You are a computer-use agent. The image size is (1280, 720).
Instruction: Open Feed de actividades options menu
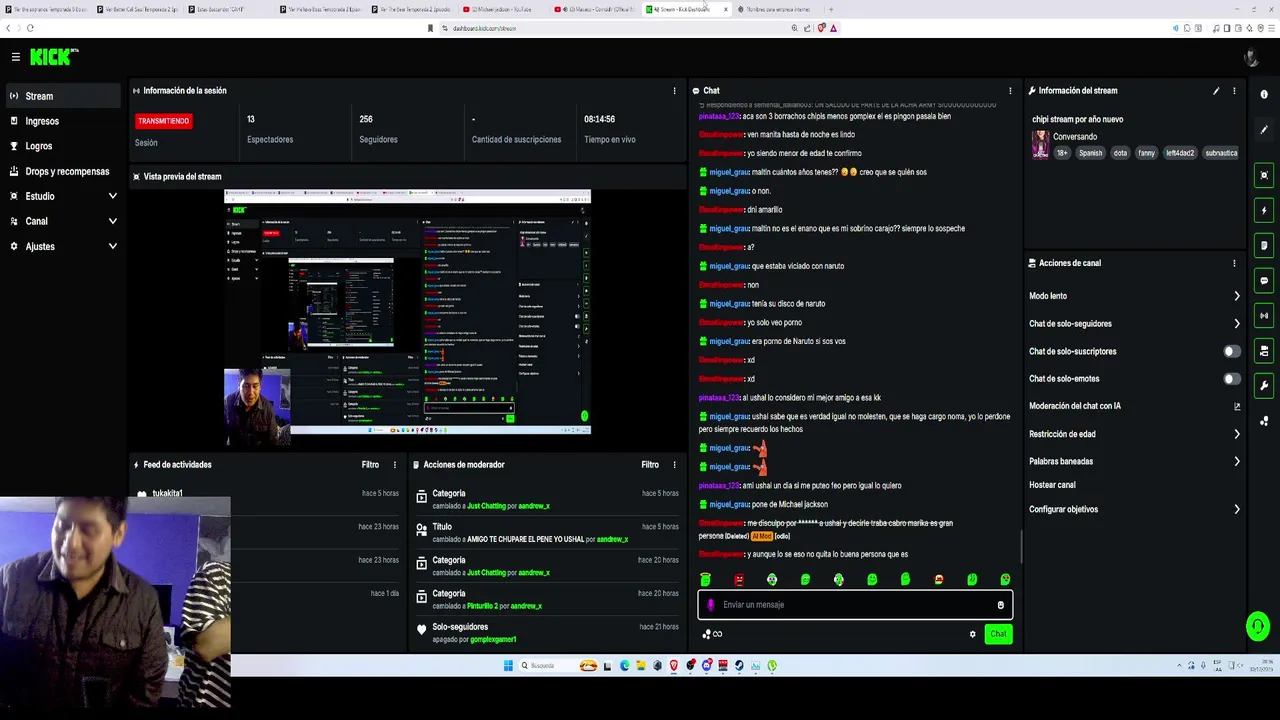[394, 465]
